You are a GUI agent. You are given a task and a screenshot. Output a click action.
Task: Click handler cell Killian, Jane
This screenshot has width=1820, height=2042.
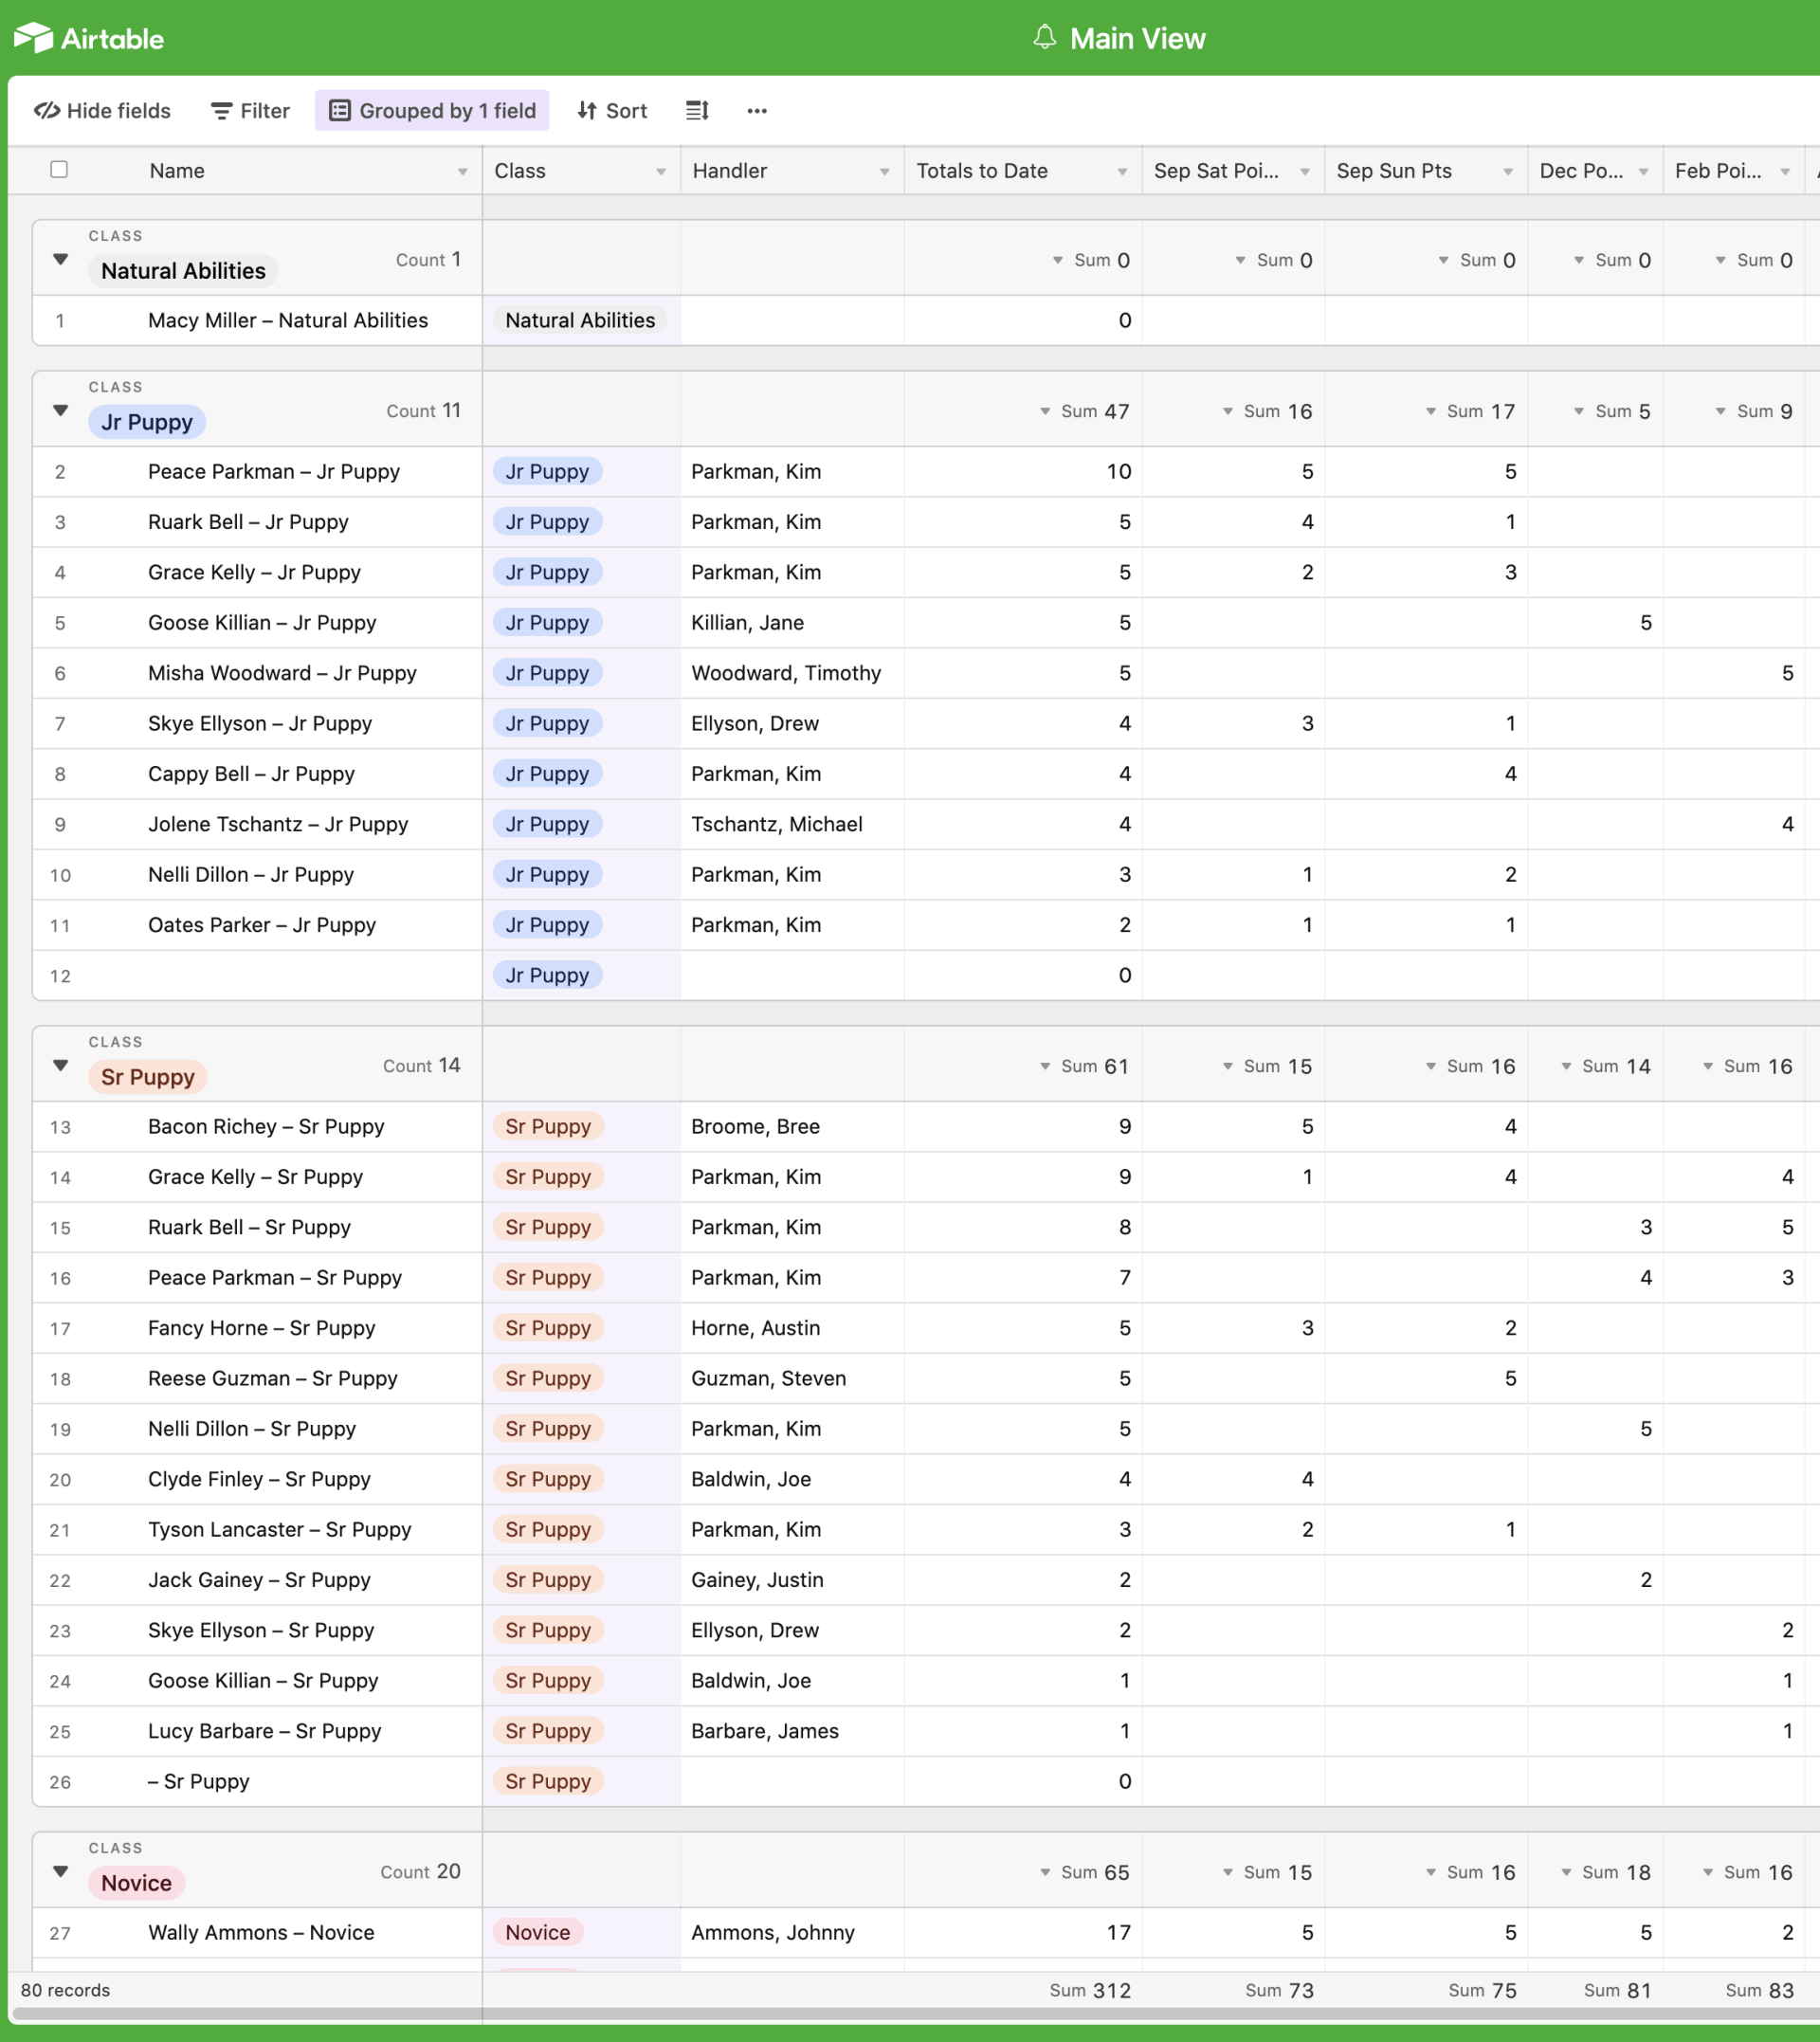coord(748,623)
